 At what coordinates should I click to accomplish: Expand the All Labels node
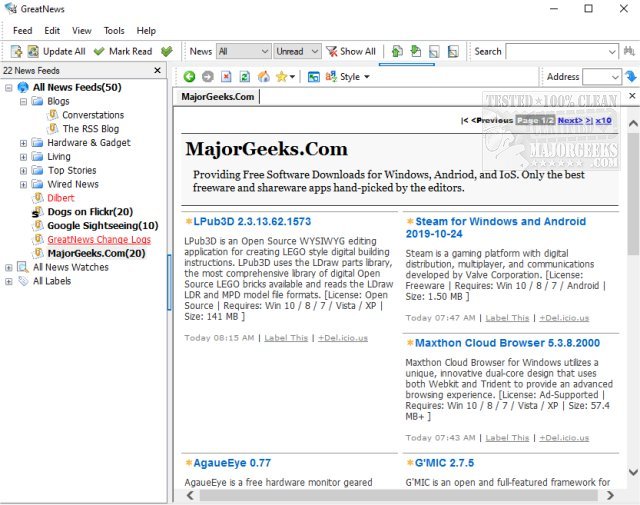click(9, 281)
